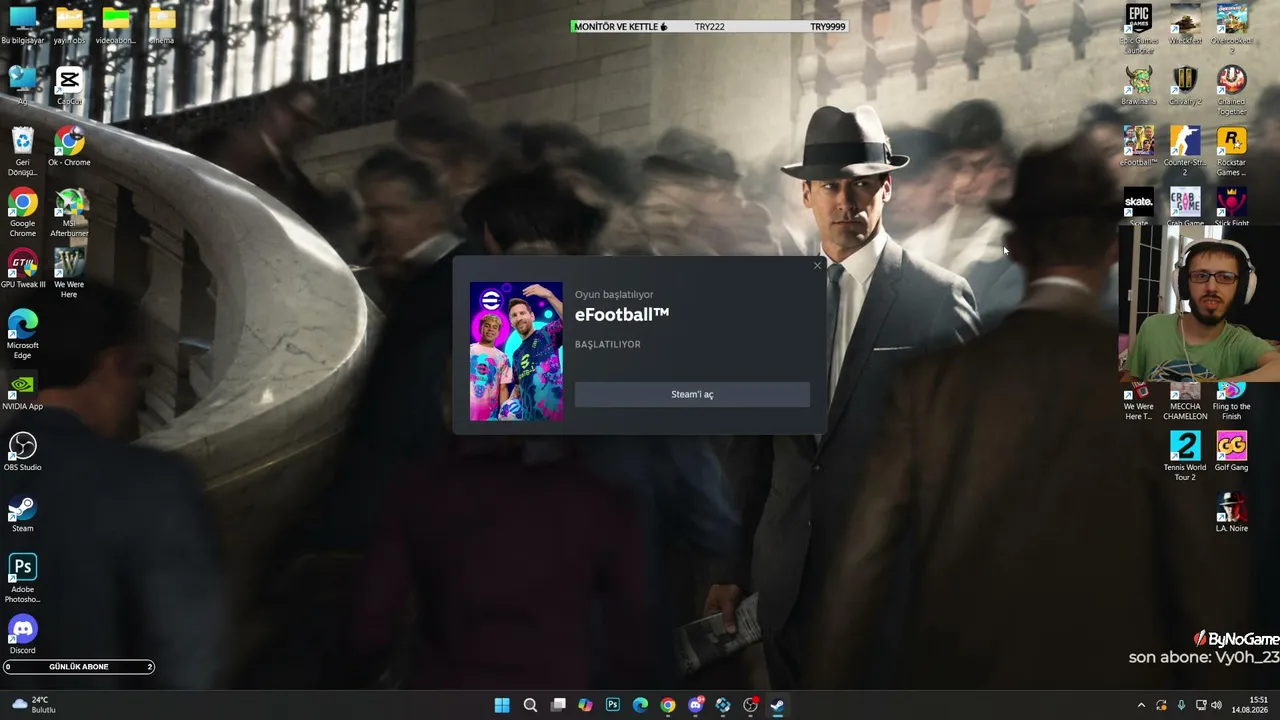Select the Google Chrome desktop shortcut

[22, 212]
